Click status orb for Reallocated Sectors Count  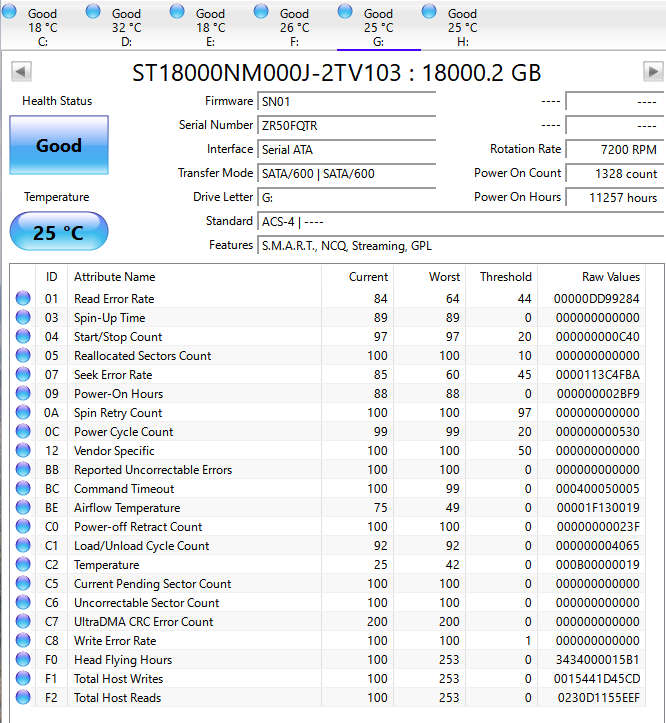point(23,355)
